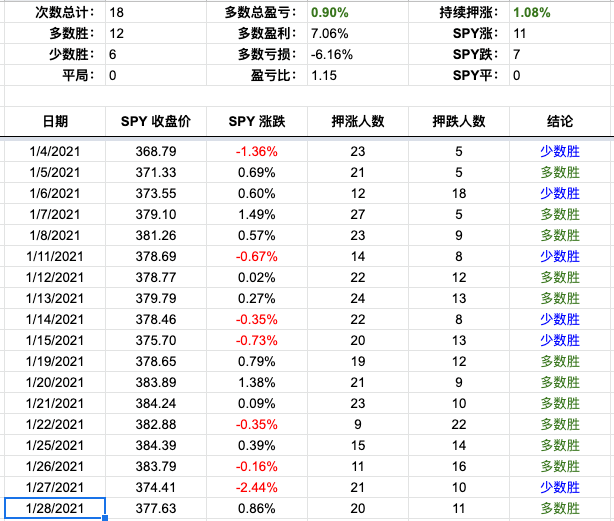Select closing price 384.24
614x521 pixels.
(x=156, y=403)
